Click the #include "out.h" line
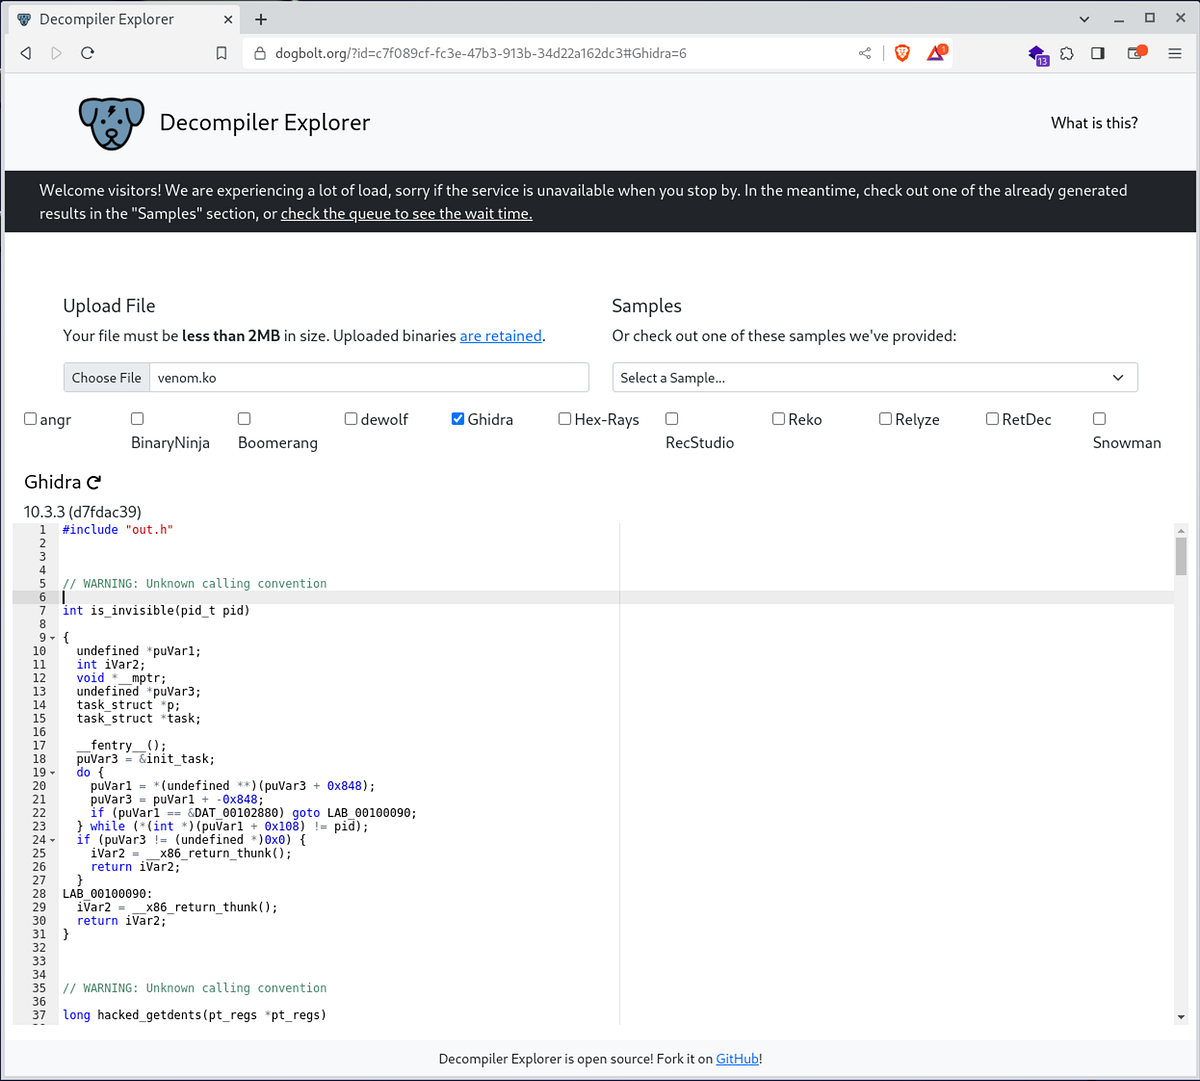1200x1081 pixels. click(x=118, y=529)
